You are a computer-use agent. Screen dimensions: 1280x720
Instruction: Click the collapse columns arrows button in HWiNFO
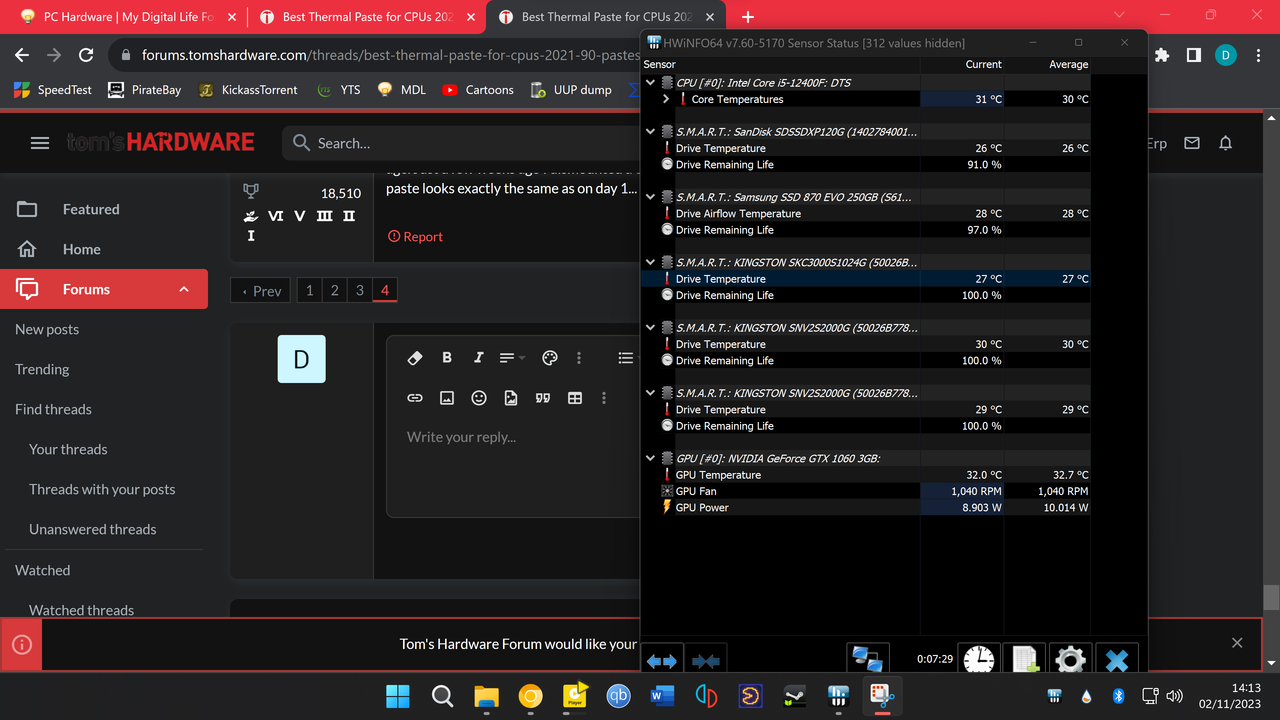(x=705, y=661)
